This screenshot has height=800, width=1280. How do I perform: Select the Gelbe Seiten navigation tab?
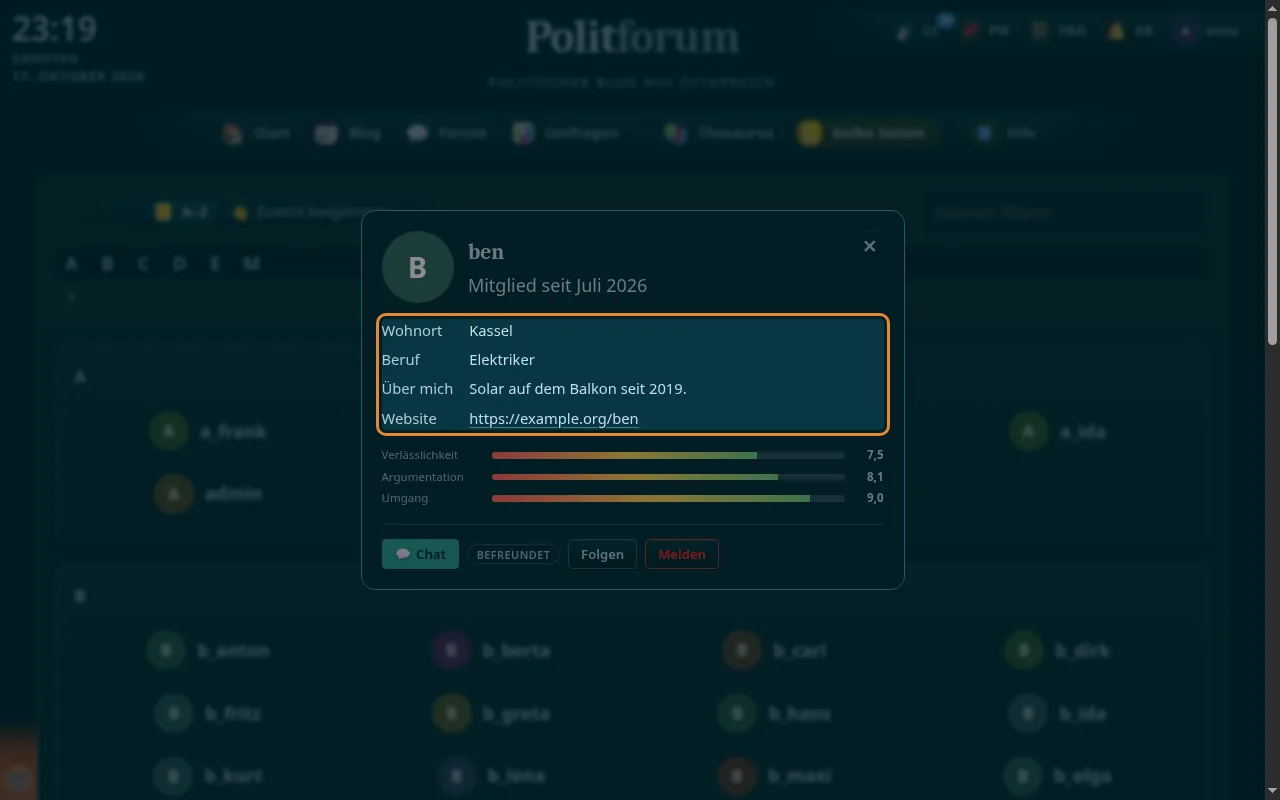tap(866, 133)
